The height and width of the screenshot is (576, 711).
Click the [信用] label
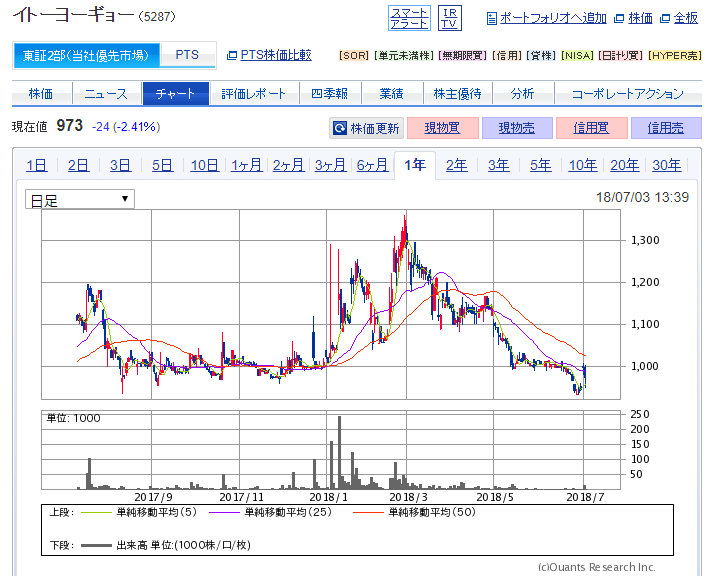(507, 55)
